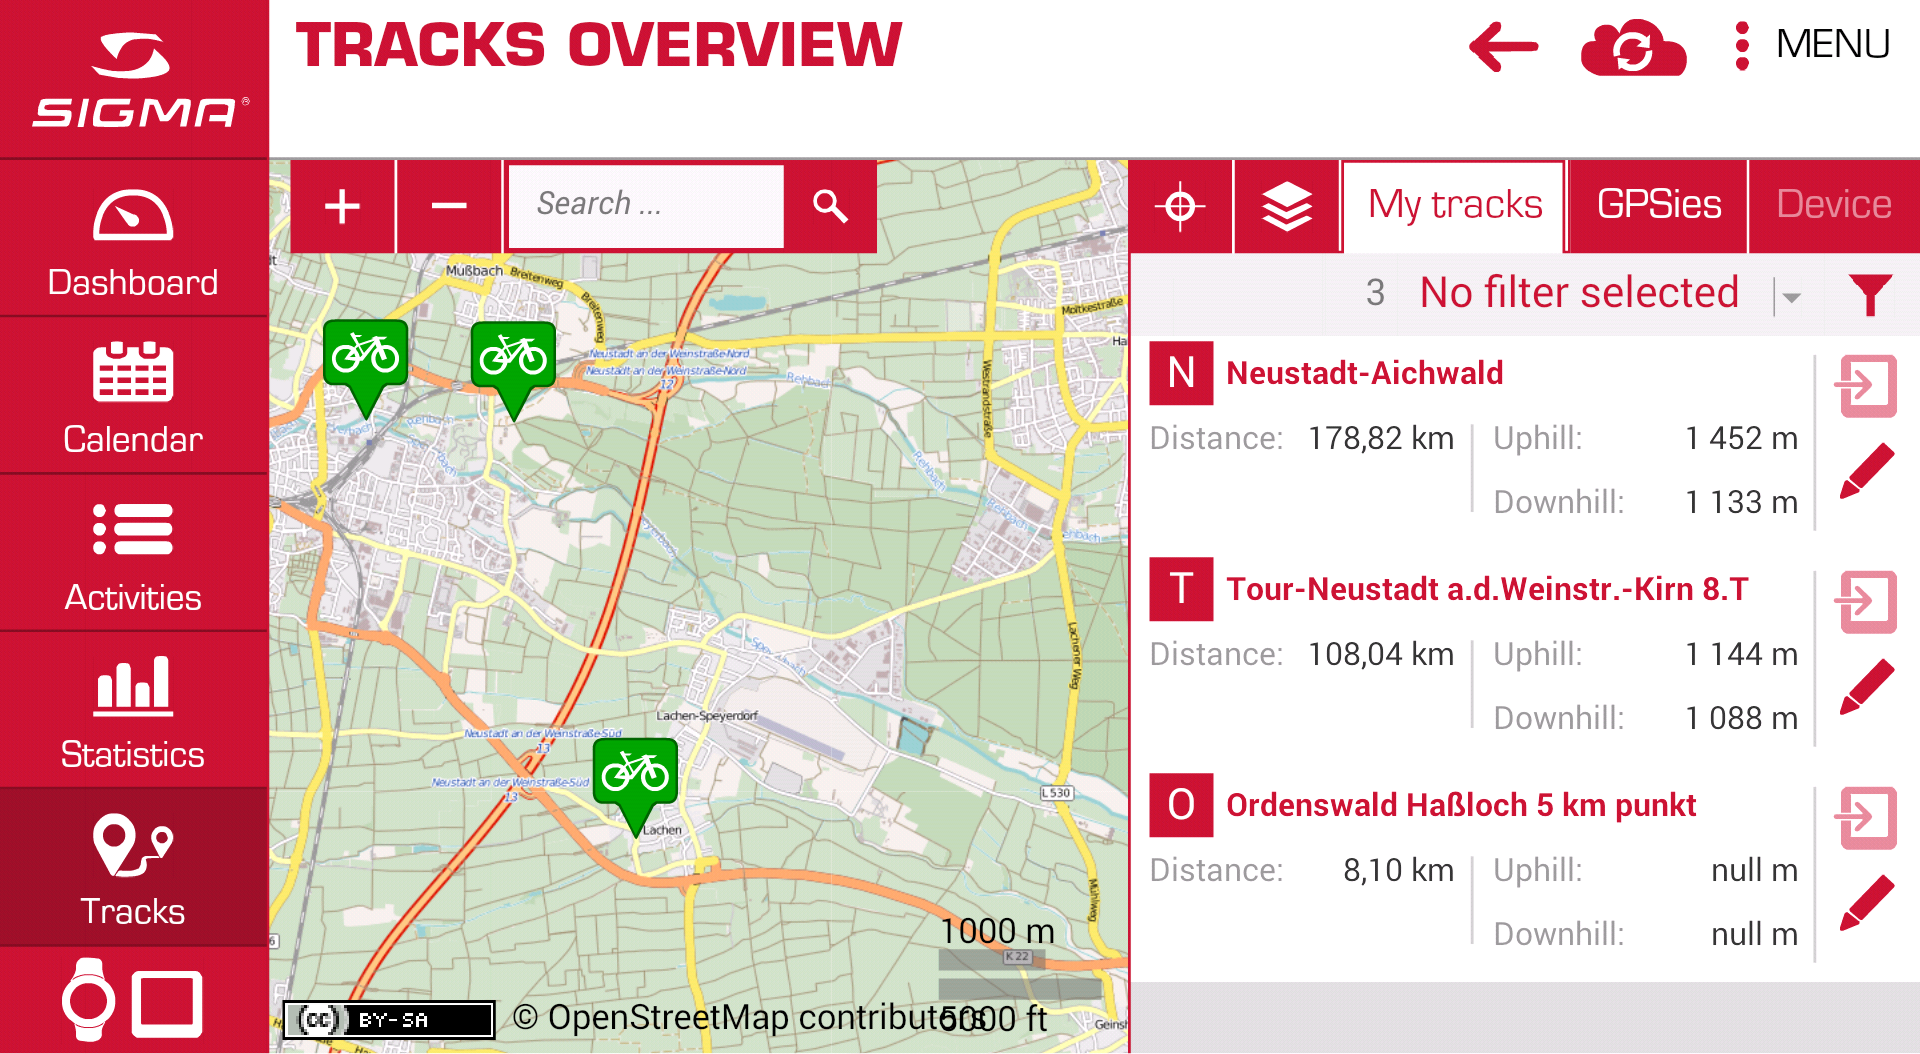Switch to the My tracks tab
This screenshot has width=1920, height=1054.
(x=1454, y=206)
